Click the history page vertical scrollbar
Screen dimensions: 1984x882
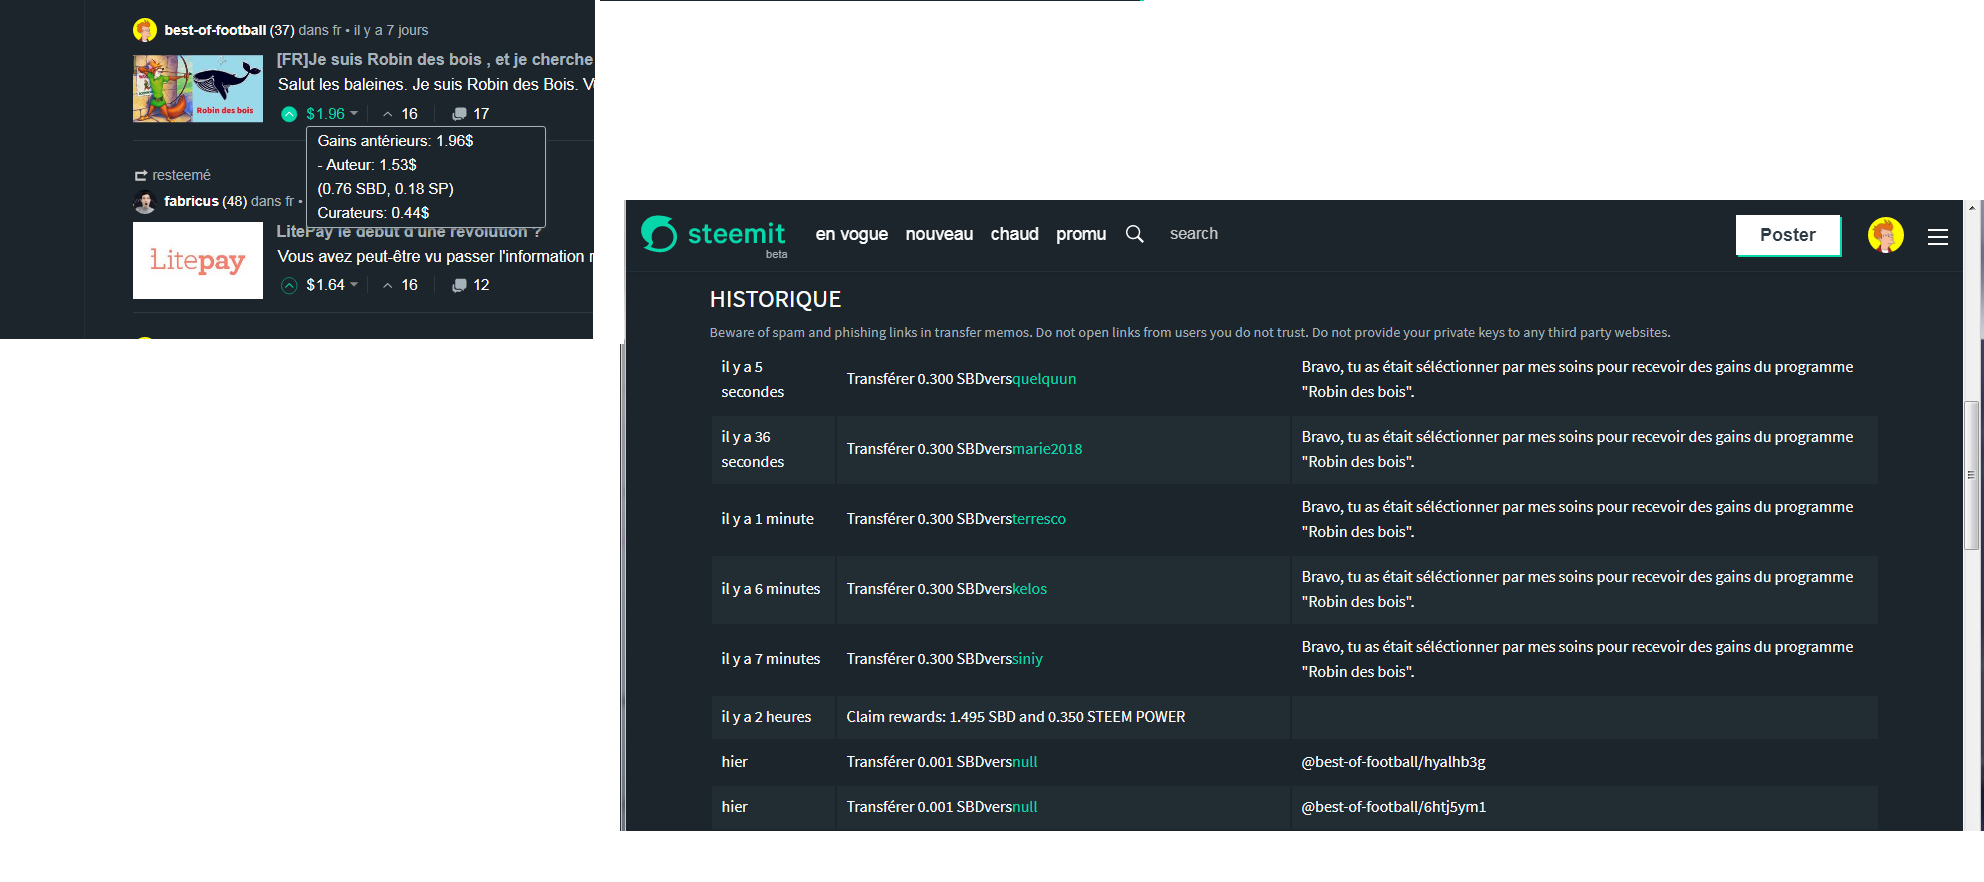[1971, 475]
